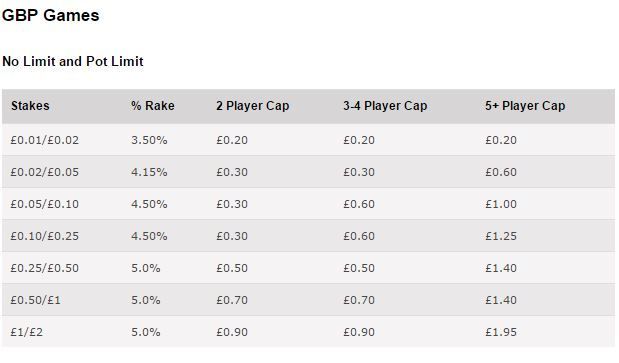The height and width of the screenshot is (363, 619).
Task: Click the 5+ Player Cap column header
Action: [525, 106]
